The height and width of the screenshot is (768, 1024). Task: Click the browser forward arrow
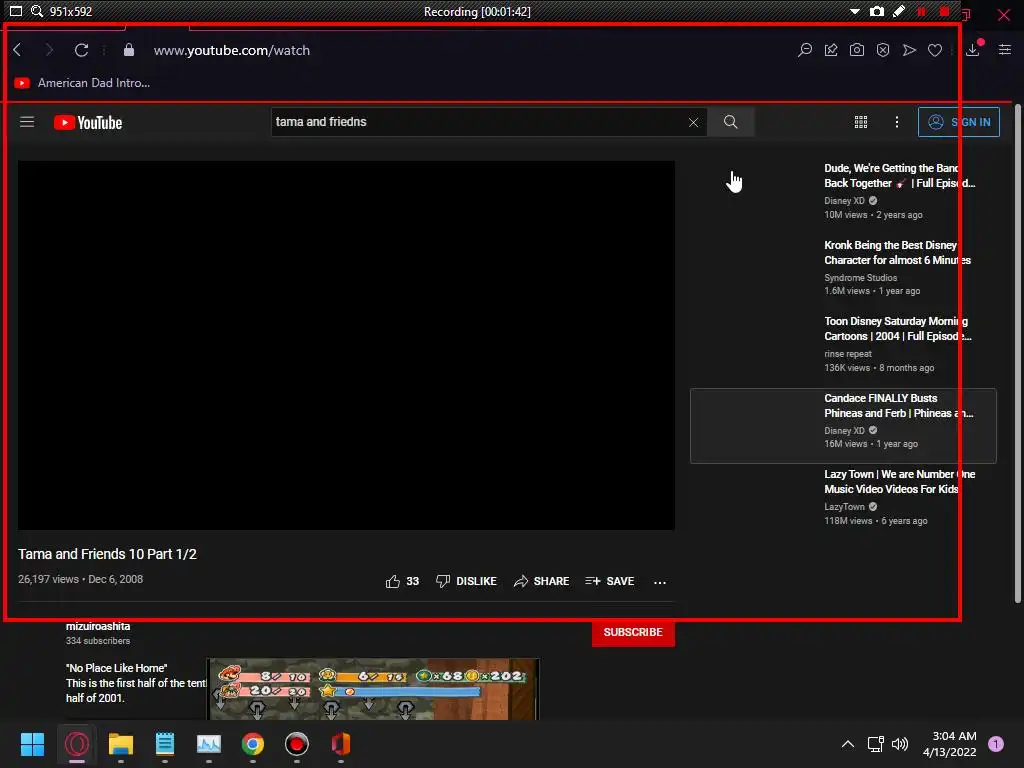(x=49, y=50)
